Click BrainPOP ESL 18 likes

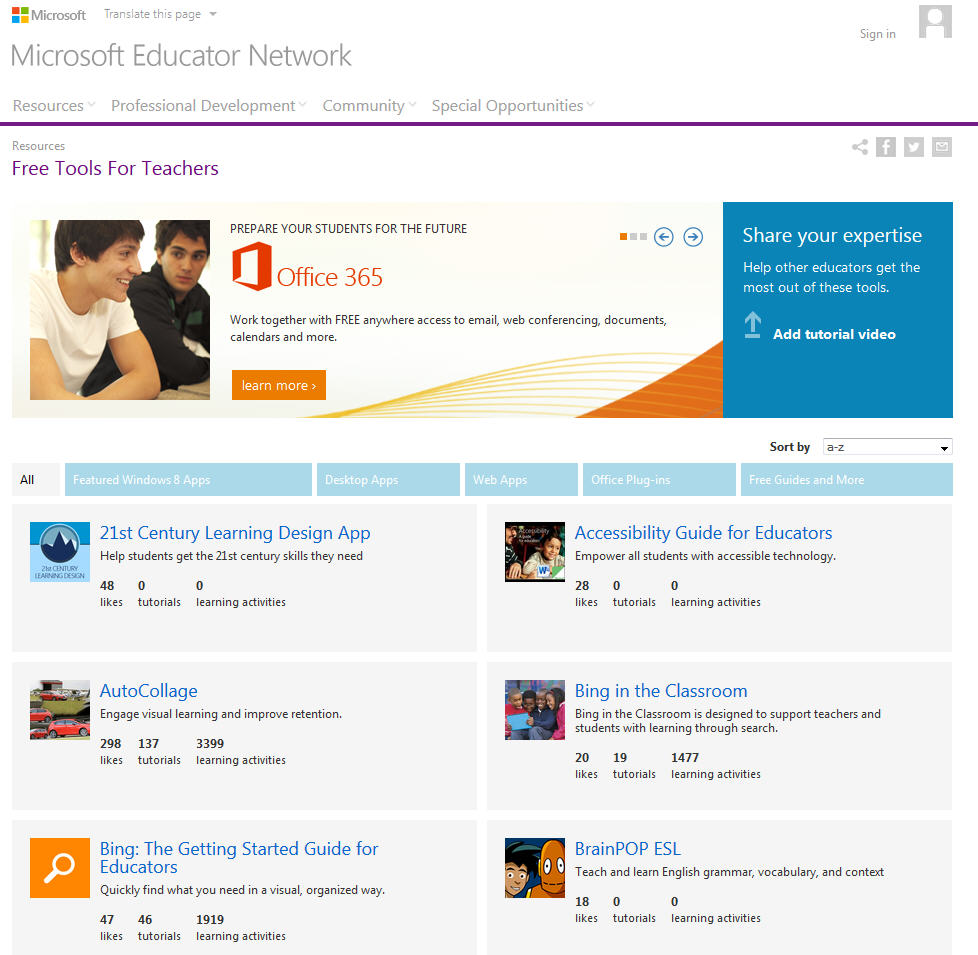(x=582, y=901)
